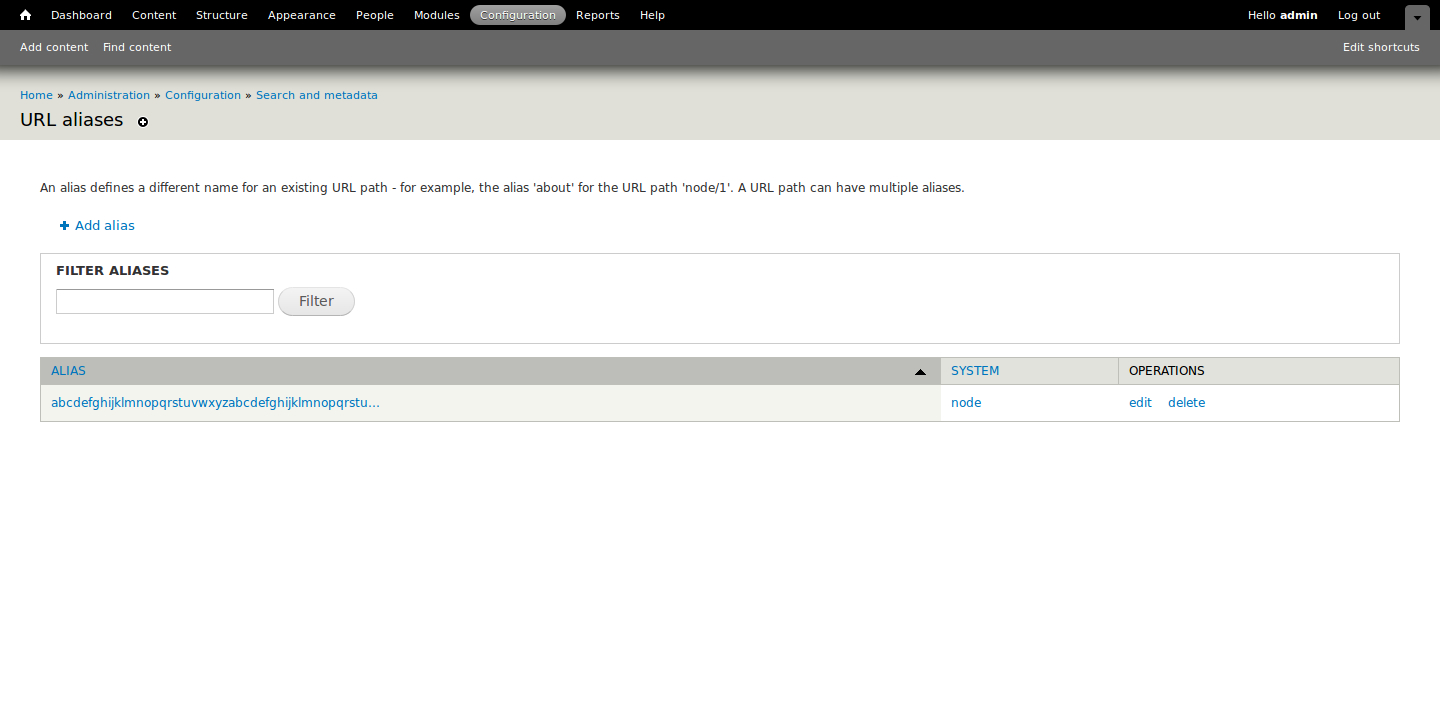Open the Structure menu
This screenshot has width=1440, height=703.
[221, 14]
